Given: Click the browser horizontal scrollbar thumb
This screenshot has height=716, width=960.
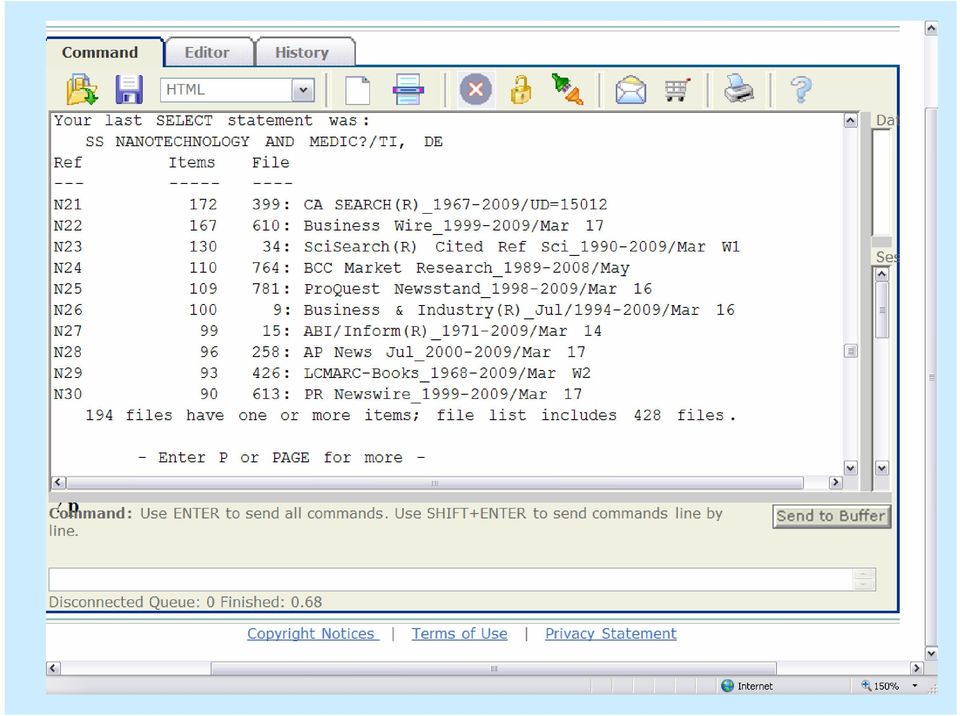Looking at the screenshot, I should (493, 668).
